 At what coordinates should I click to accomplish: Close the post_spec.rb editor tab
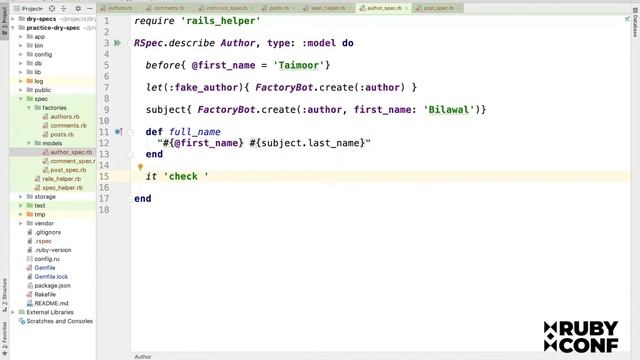coord(458,8)
